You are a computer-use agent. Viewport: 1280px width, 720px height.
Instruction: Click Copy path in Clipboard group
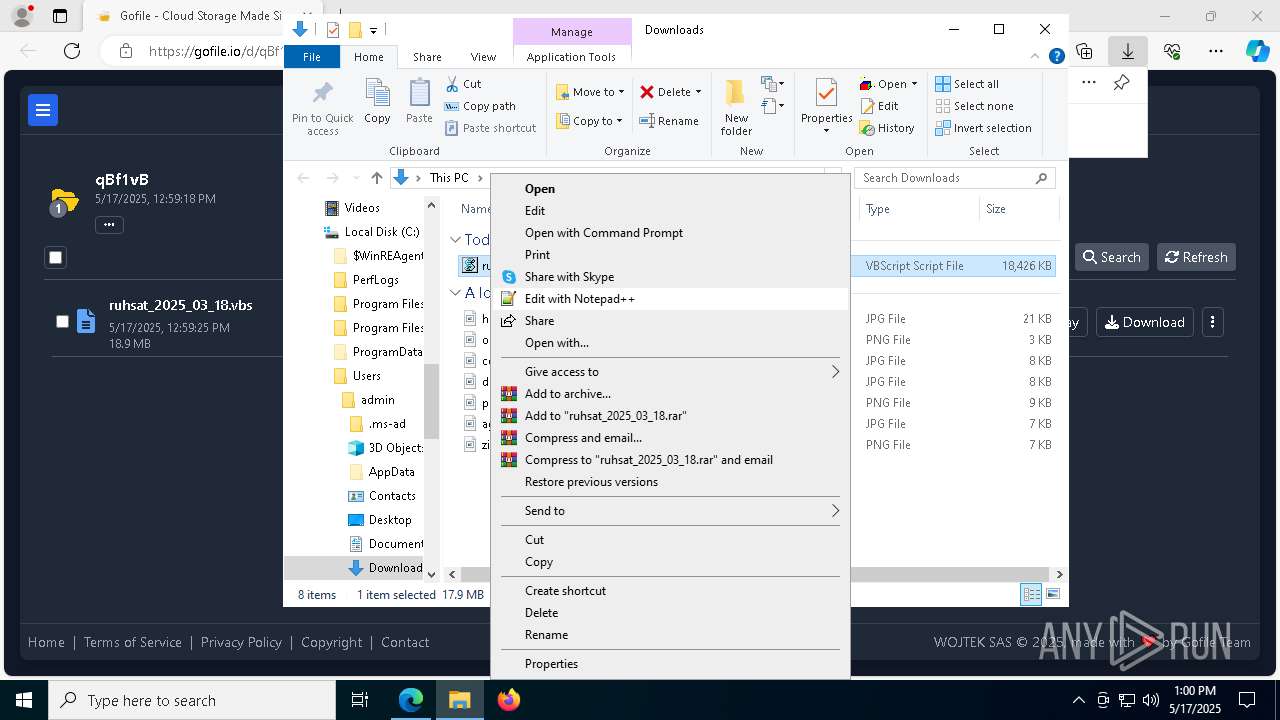pos(480,106)
